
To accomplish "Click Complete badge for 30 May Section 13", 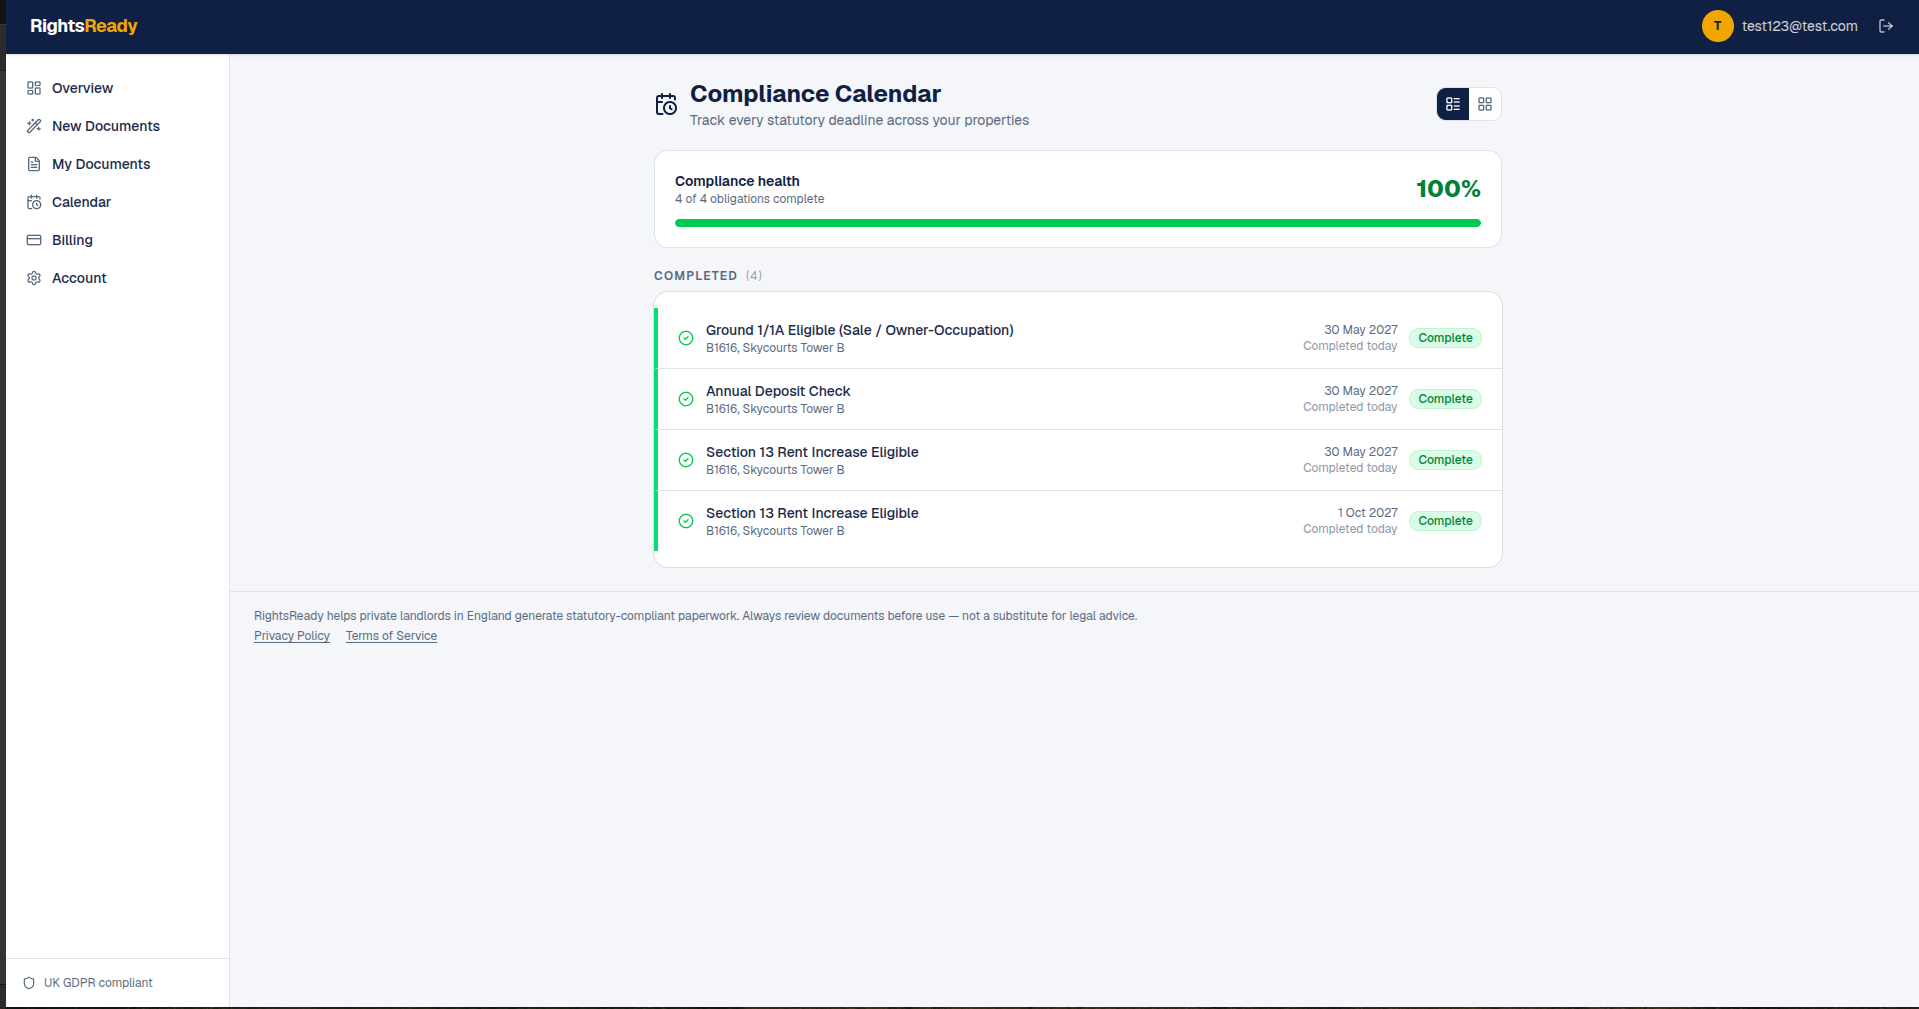I will point(1445,460).
